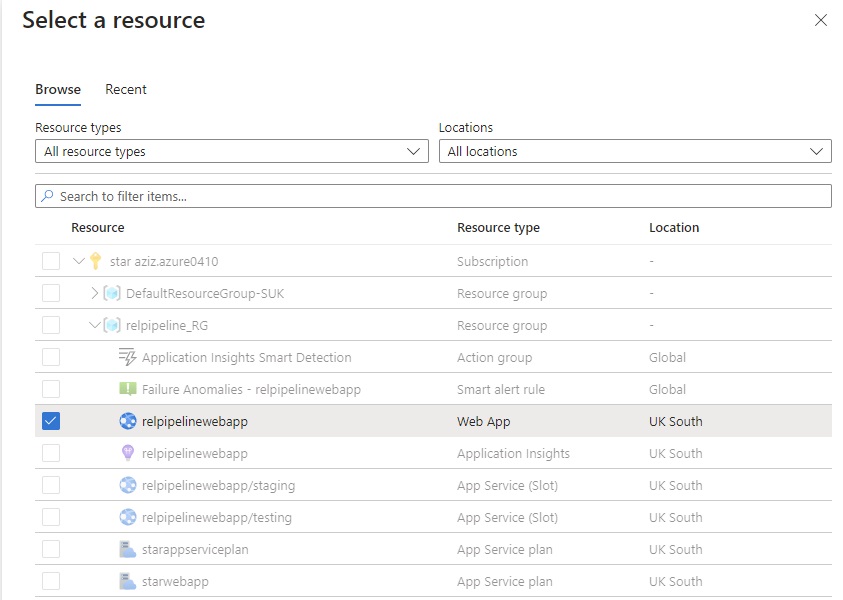Click the Resource column header

(98, 227)
